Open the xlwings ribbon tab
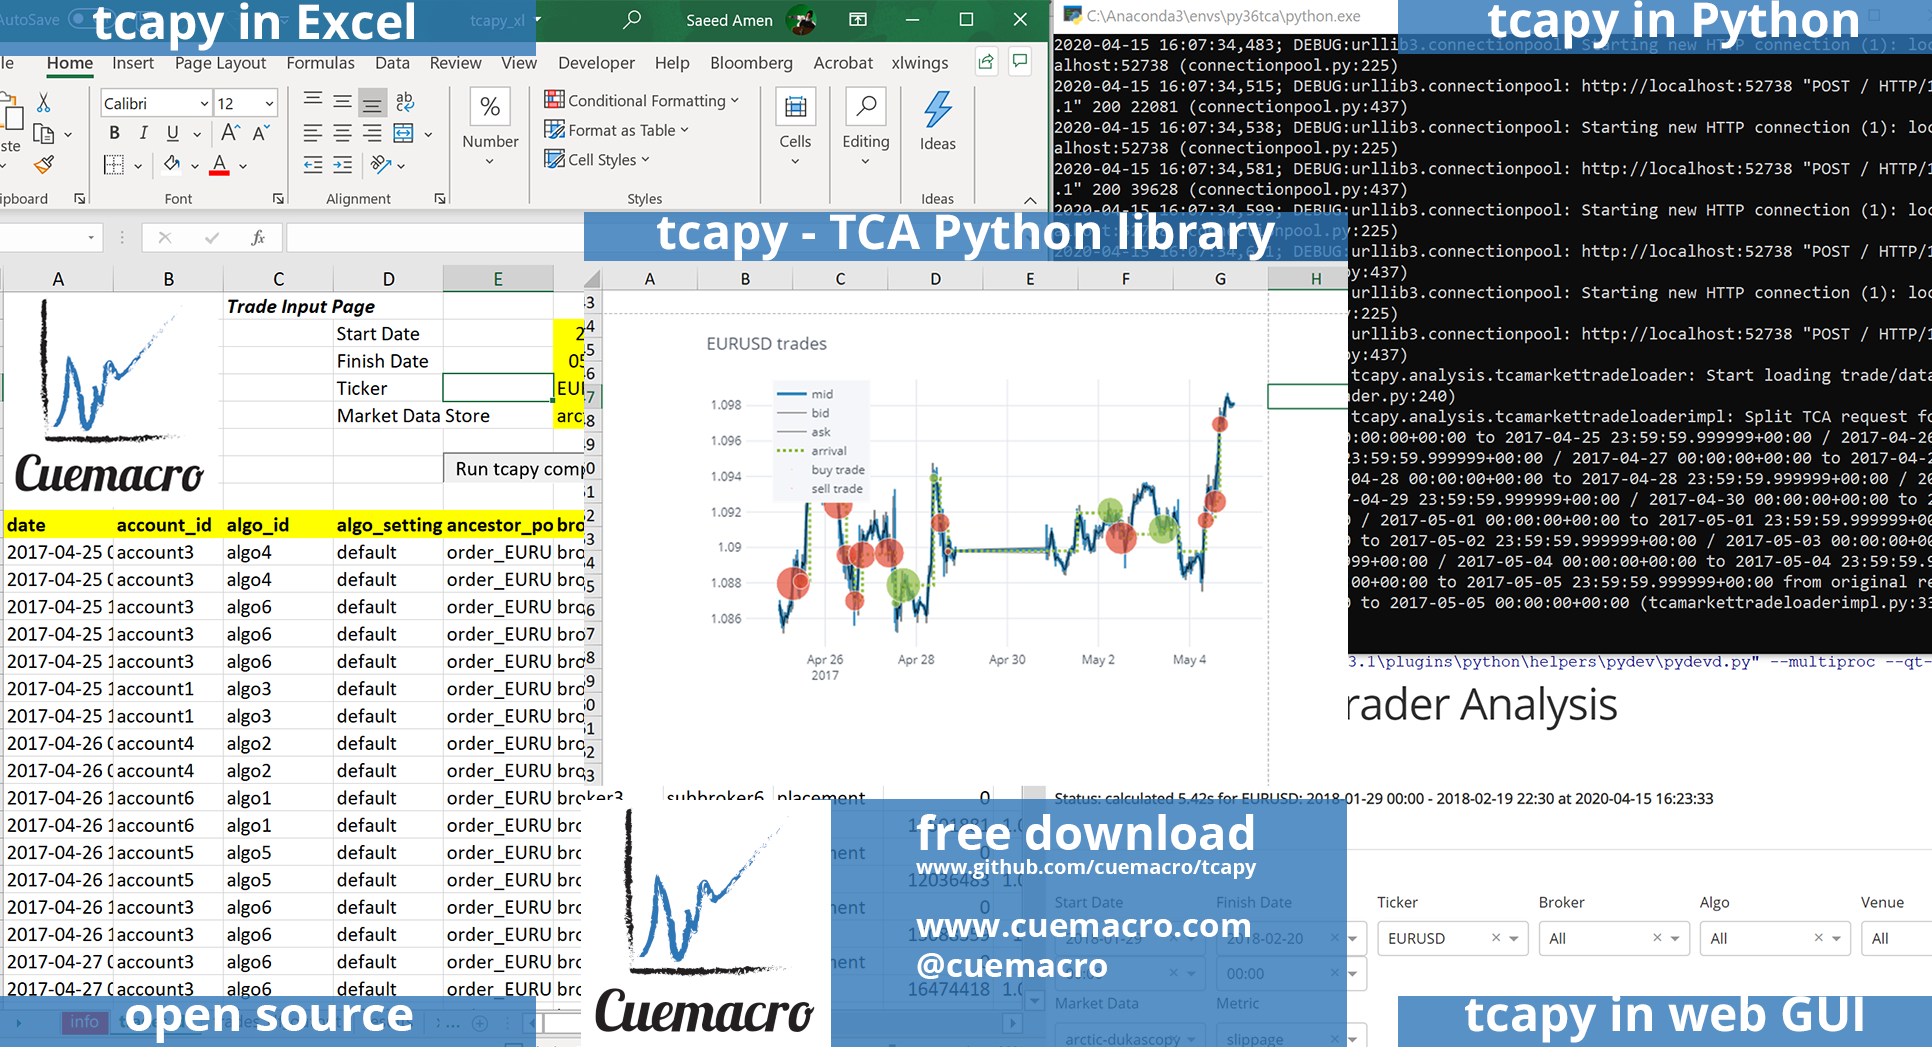The image size is (1932, 1047). (920, 63)
